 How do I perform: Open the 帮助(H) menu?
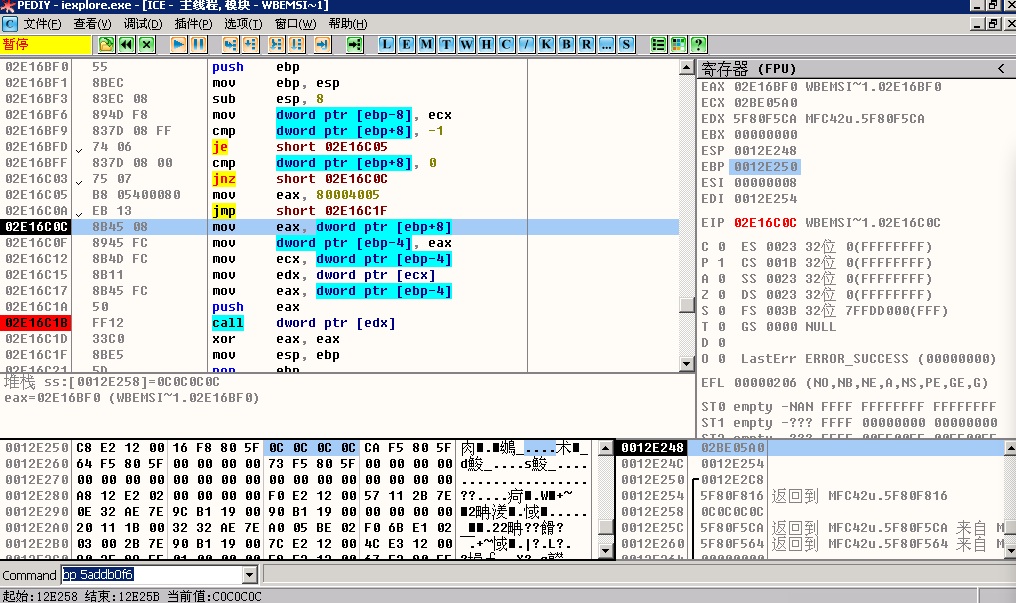[348, 24]
